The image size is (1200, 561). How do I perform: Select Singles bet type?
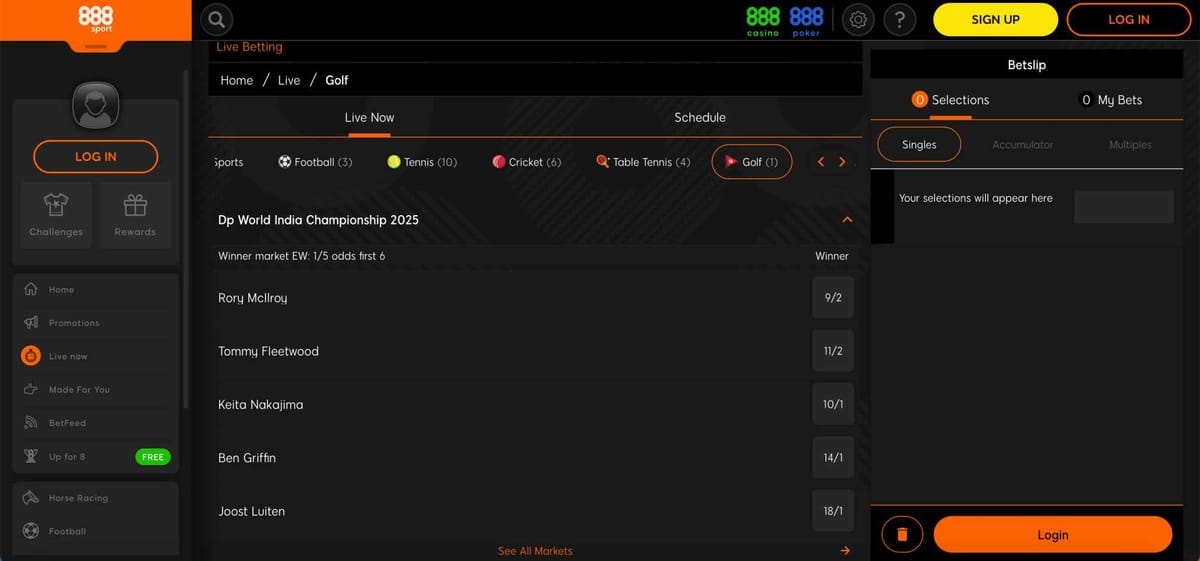(919, 145)
